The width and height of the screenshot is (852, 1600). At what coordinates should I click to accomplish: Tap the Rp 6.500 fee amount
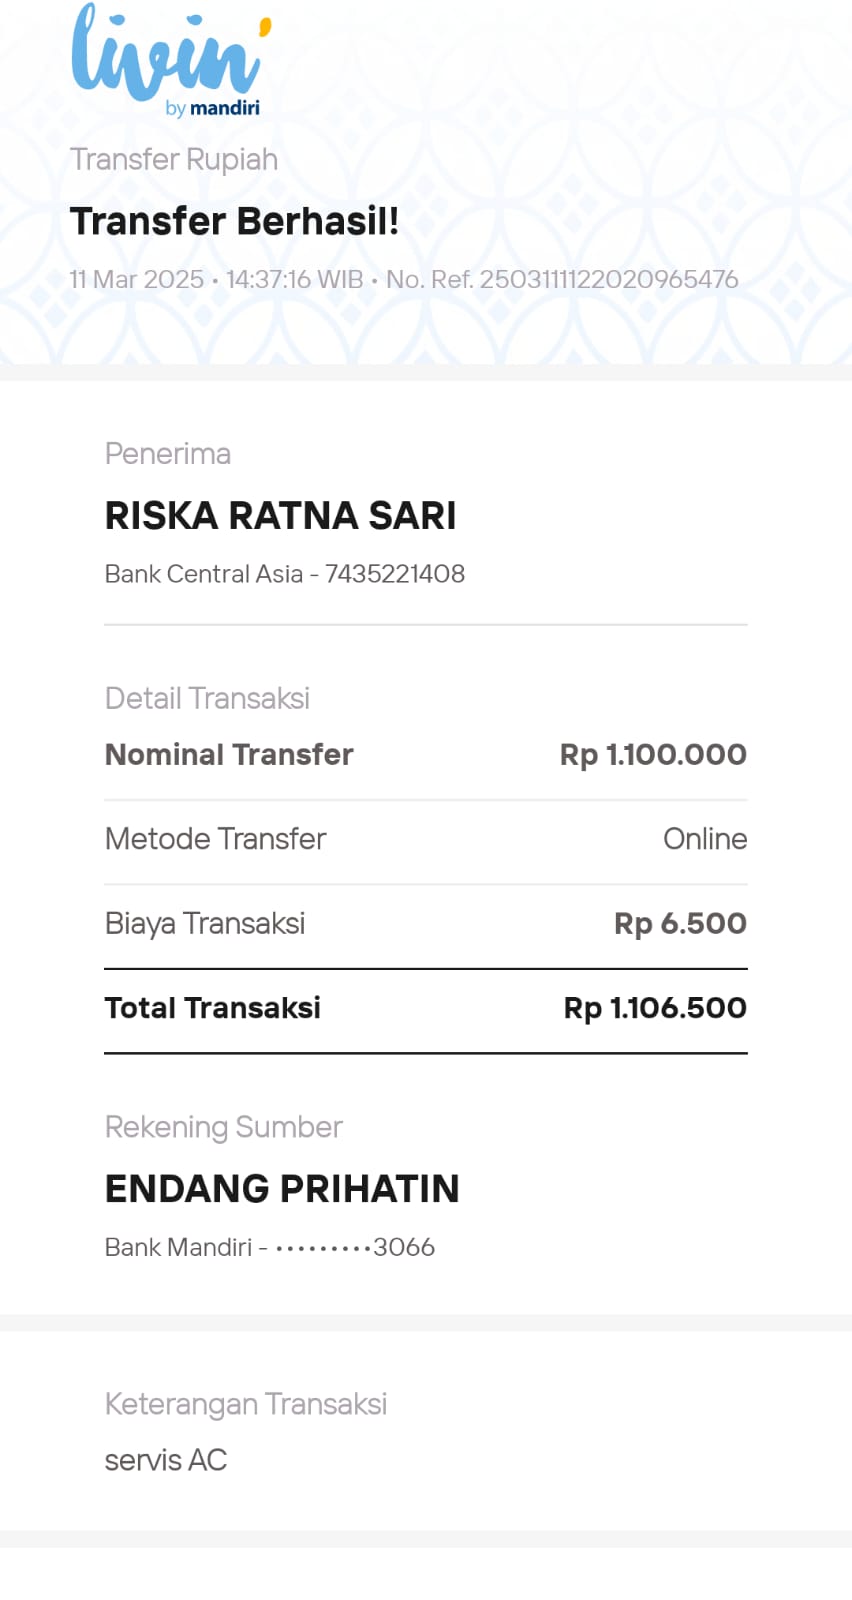(x=680, y=923)
